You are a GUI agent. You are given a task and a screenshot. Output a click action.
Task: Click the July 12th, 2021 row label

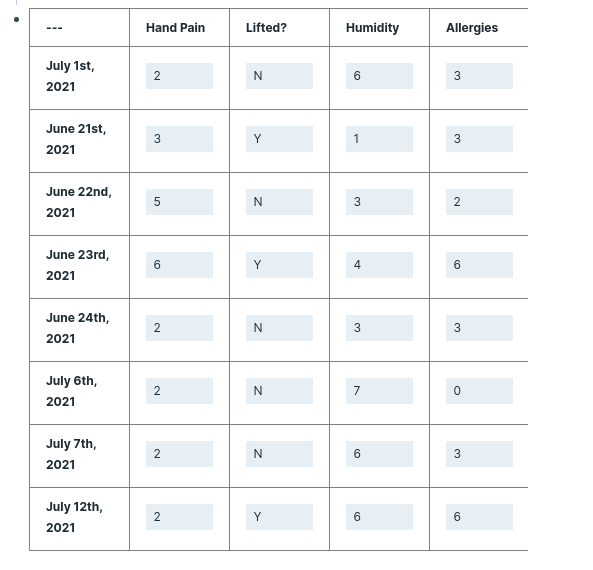coord(75,517)
